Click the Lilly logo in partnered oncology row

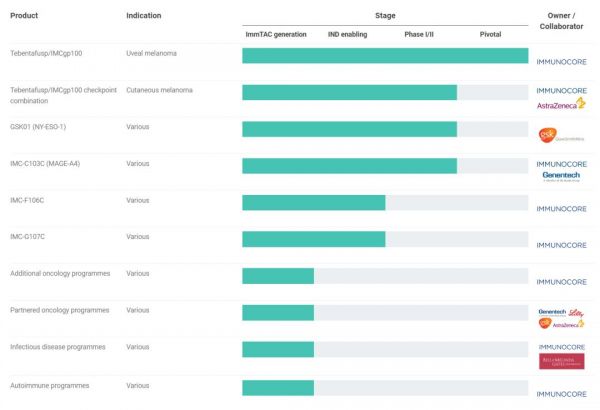(573, 312)
